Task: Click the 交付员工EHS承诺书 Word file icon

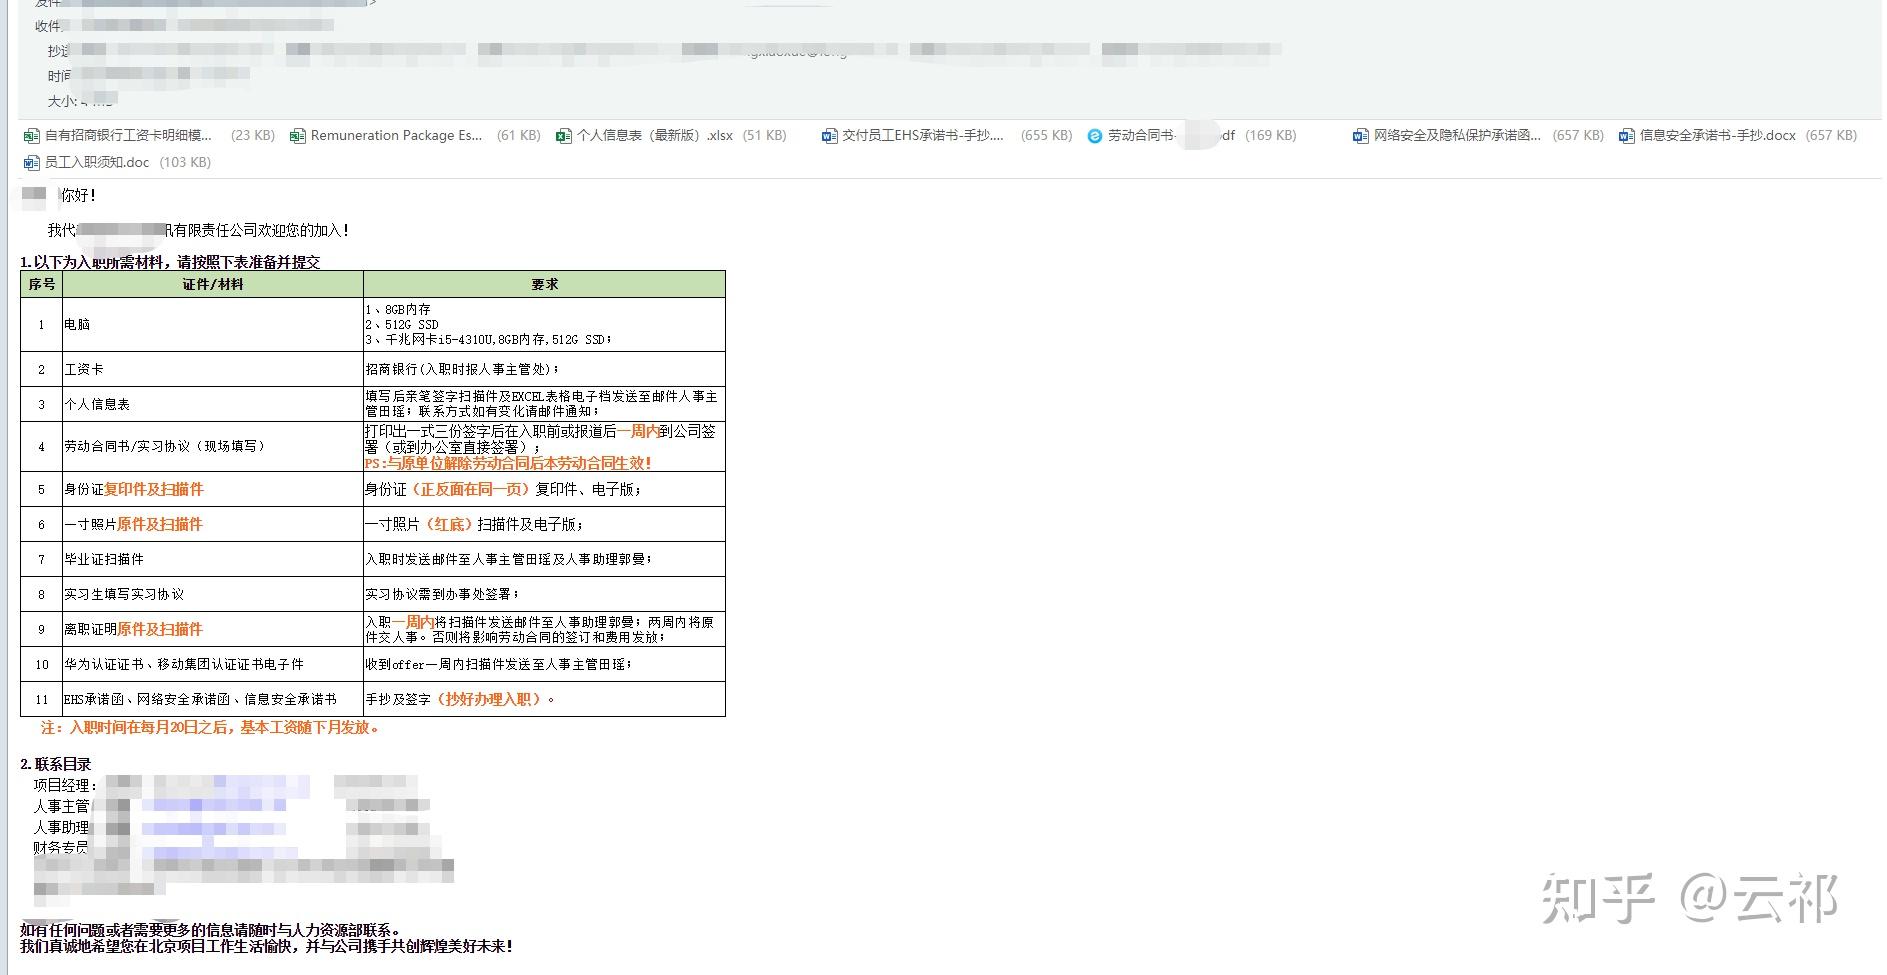Action: point(829,136)
